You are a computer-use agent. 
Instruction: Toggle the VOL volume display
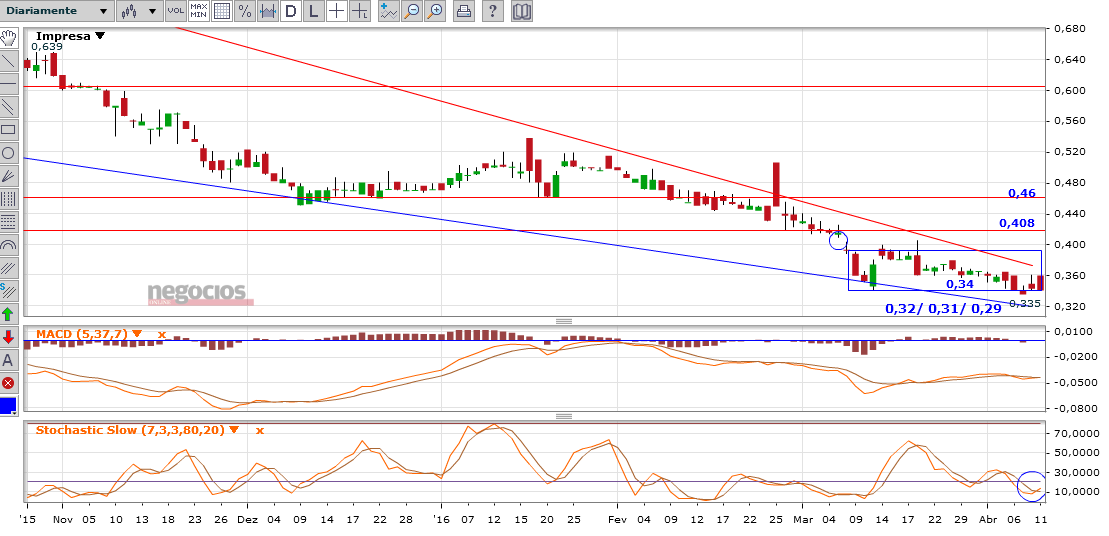(174, 11)
